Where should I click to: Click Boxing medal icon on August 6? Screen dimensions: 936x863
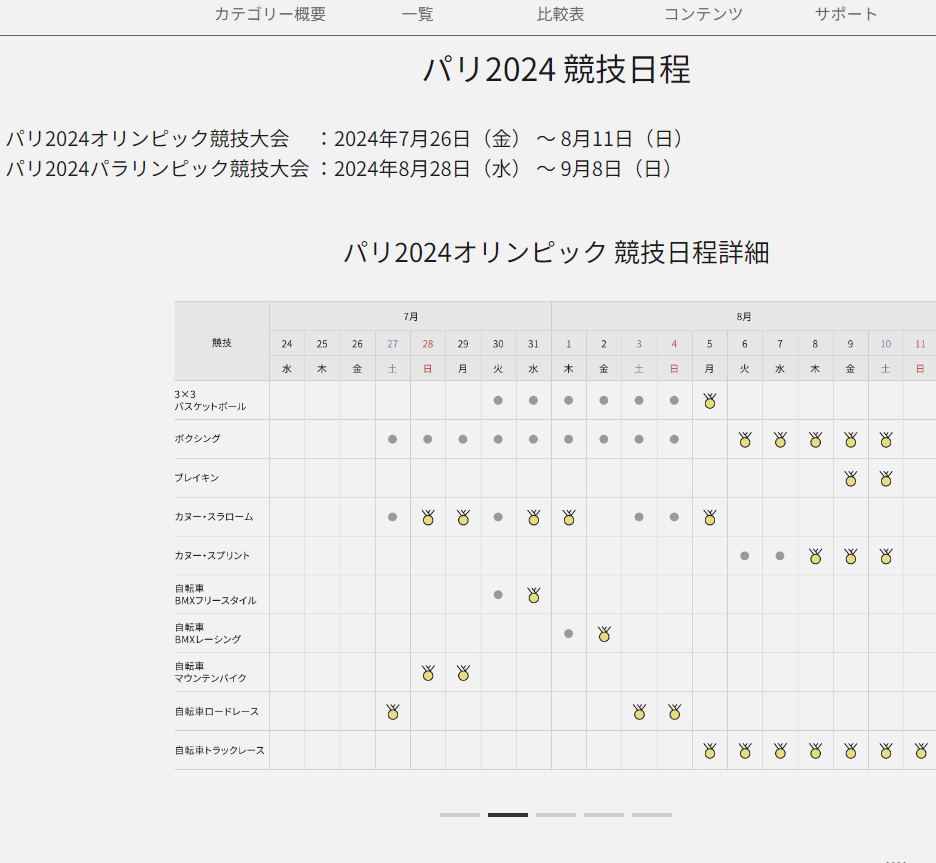pyautogui.click(x=744, y=439)
